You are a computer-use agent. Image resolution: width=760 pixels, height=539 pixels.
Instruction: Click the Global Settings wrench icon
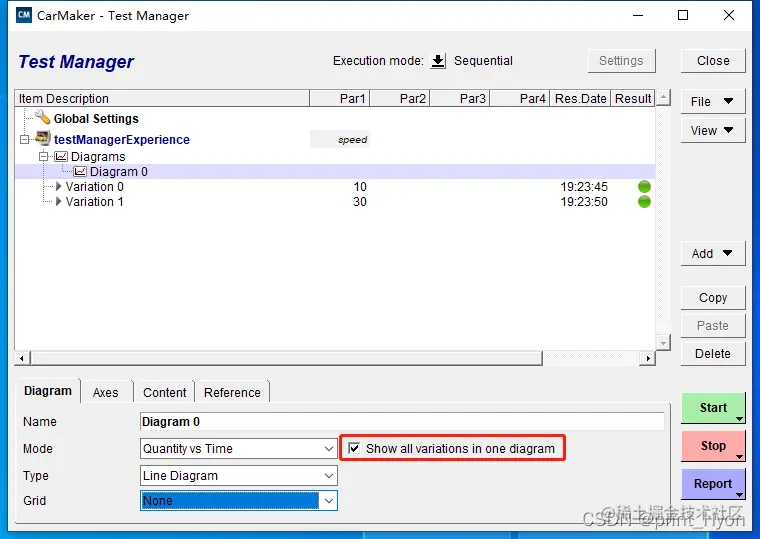(x=43, y=117)
